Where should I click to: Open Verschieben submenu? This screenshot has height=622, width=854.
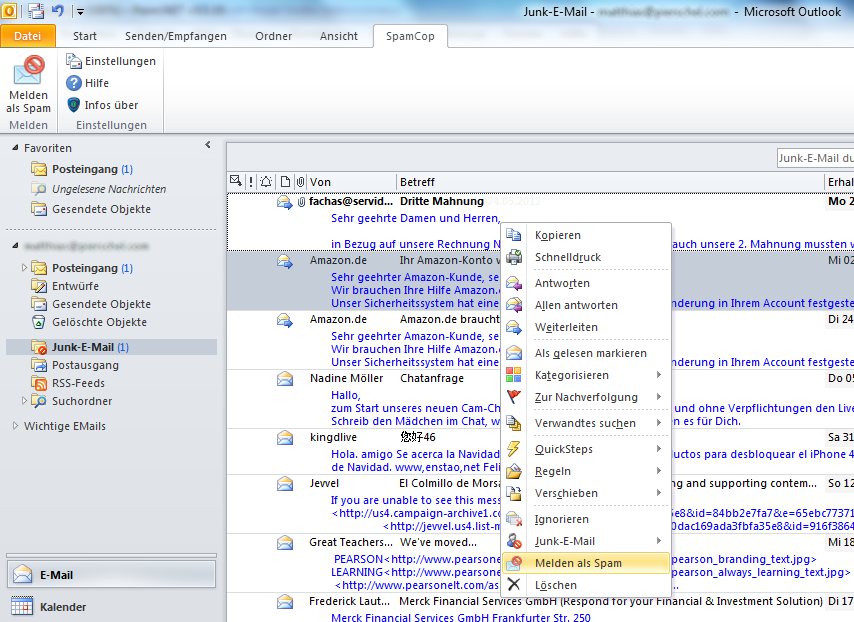pos(585,493)
